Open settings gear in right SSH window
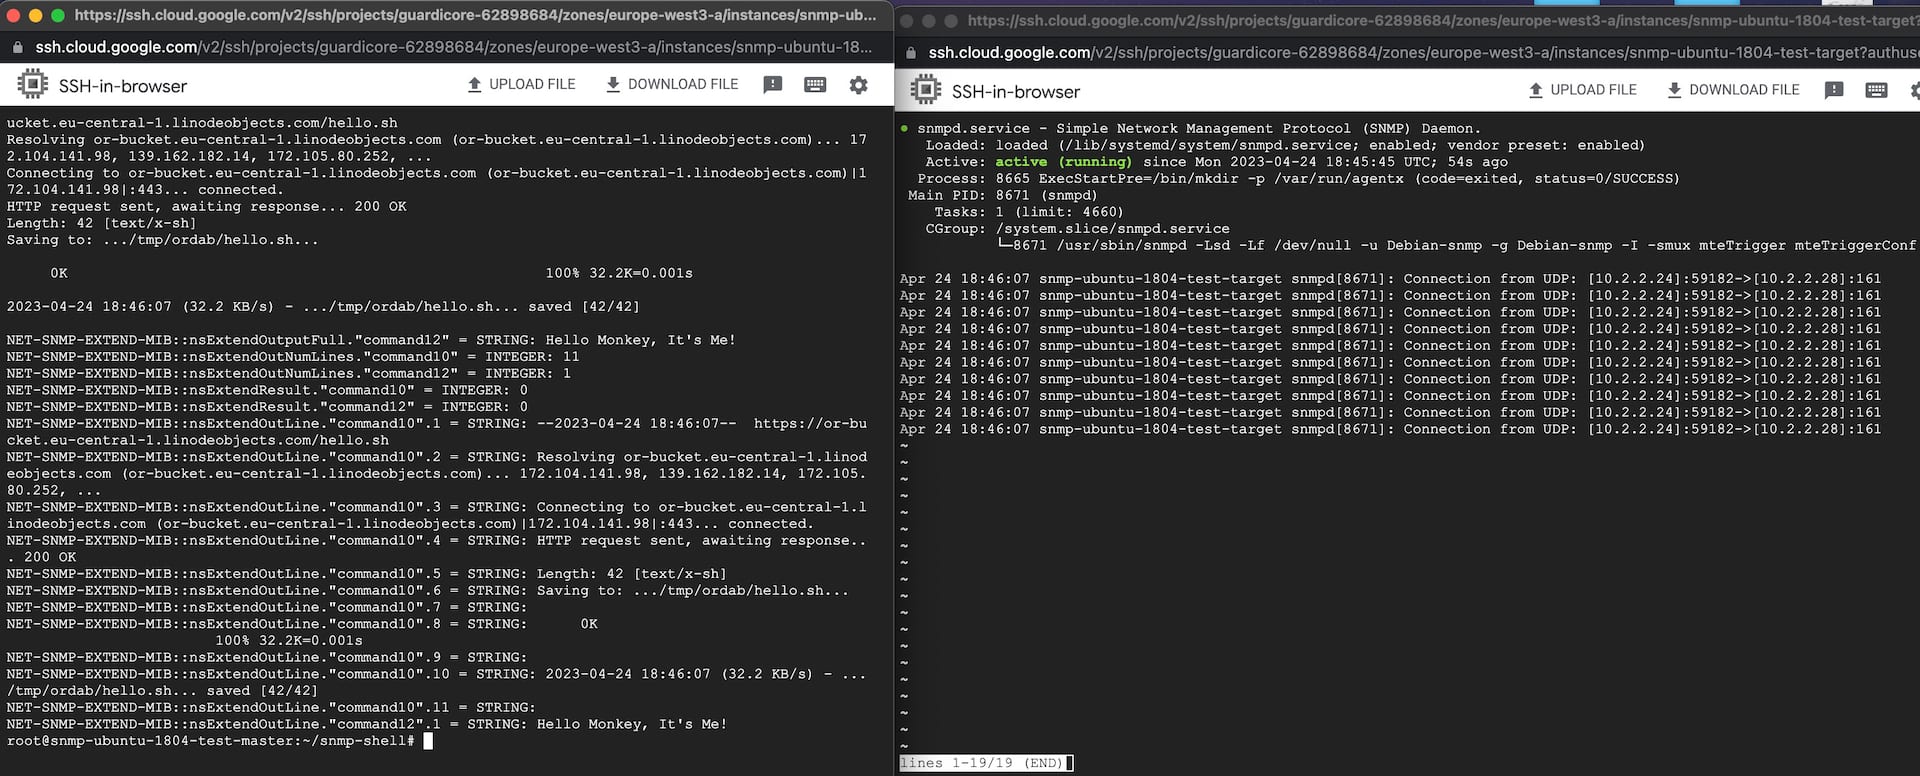 click(1914, 90)
